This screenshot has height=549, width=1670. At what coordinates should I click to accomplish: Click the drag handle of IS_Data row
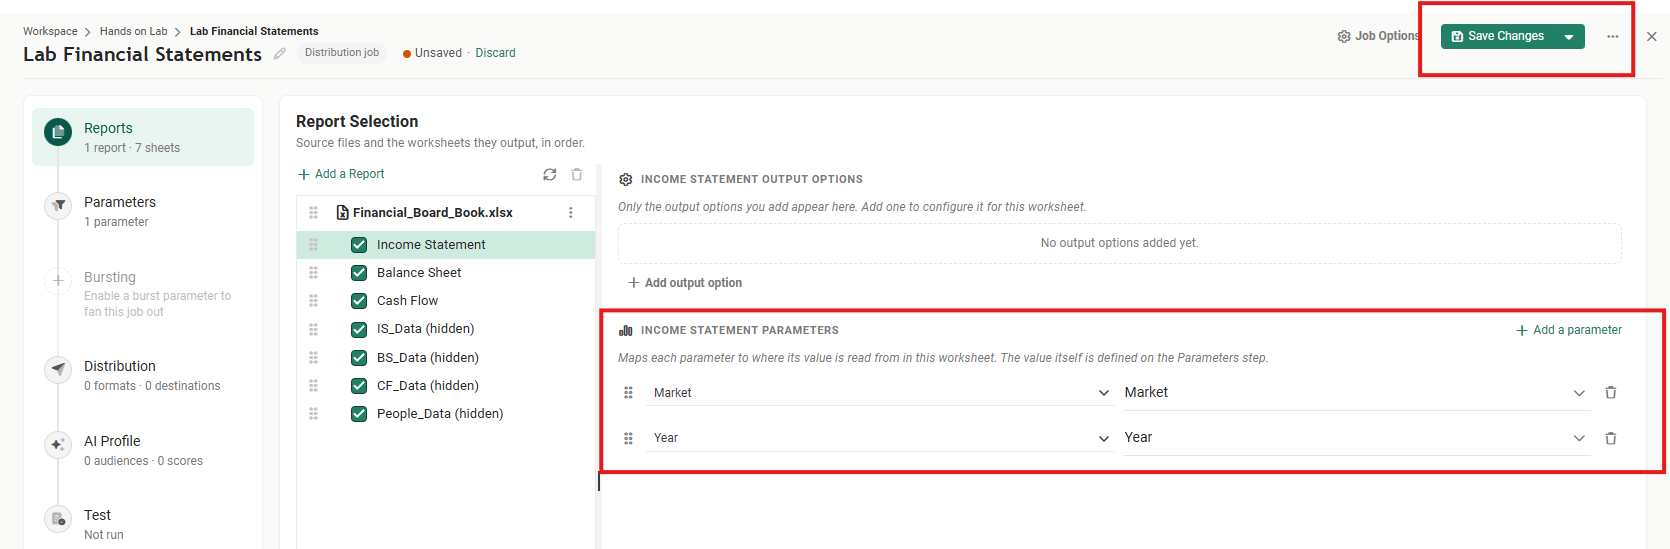[x=313, y=329]
